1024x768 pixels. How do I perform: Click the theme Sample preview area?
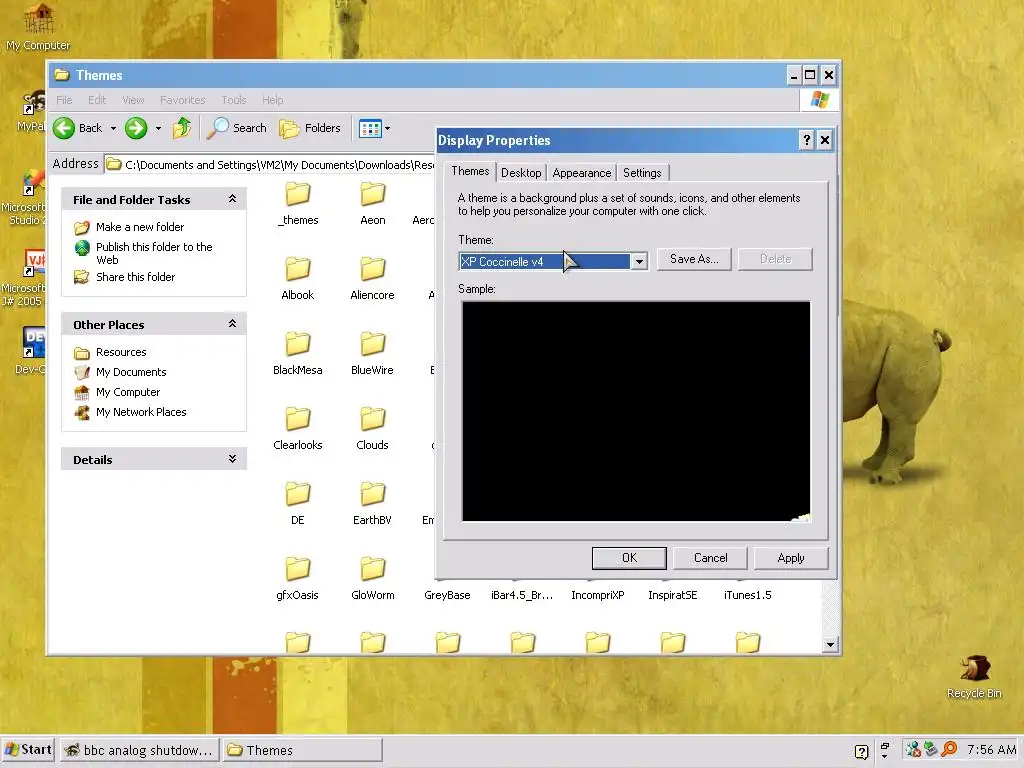click(x=636, y=411)
